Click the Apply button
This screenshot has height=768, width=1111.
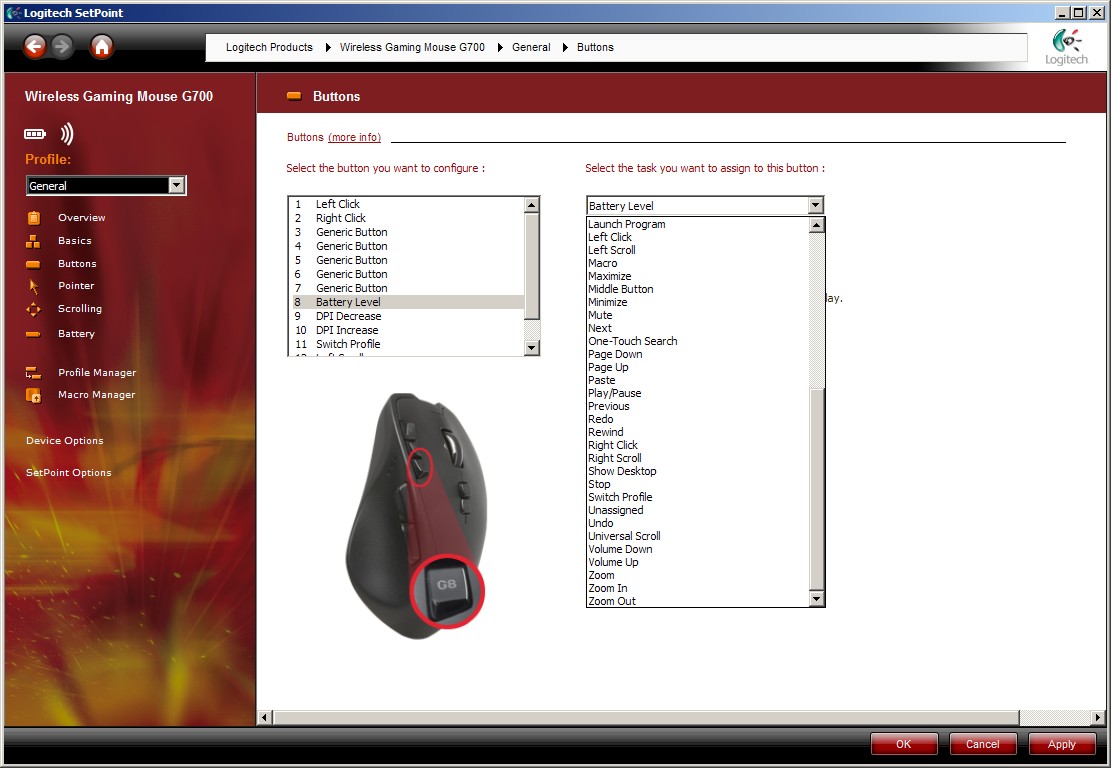(x=1061, y=744)
